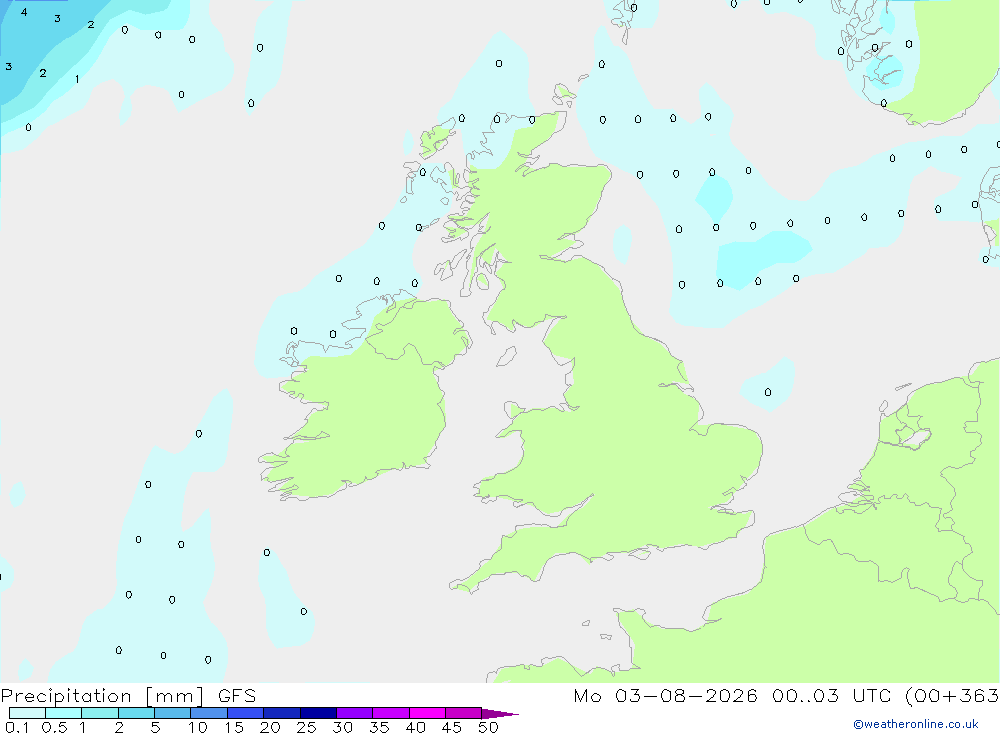Pick the 10–15 mm legend color box
Image resolution: width=1000 pixels, height=733 pixels.
point(209,713)
